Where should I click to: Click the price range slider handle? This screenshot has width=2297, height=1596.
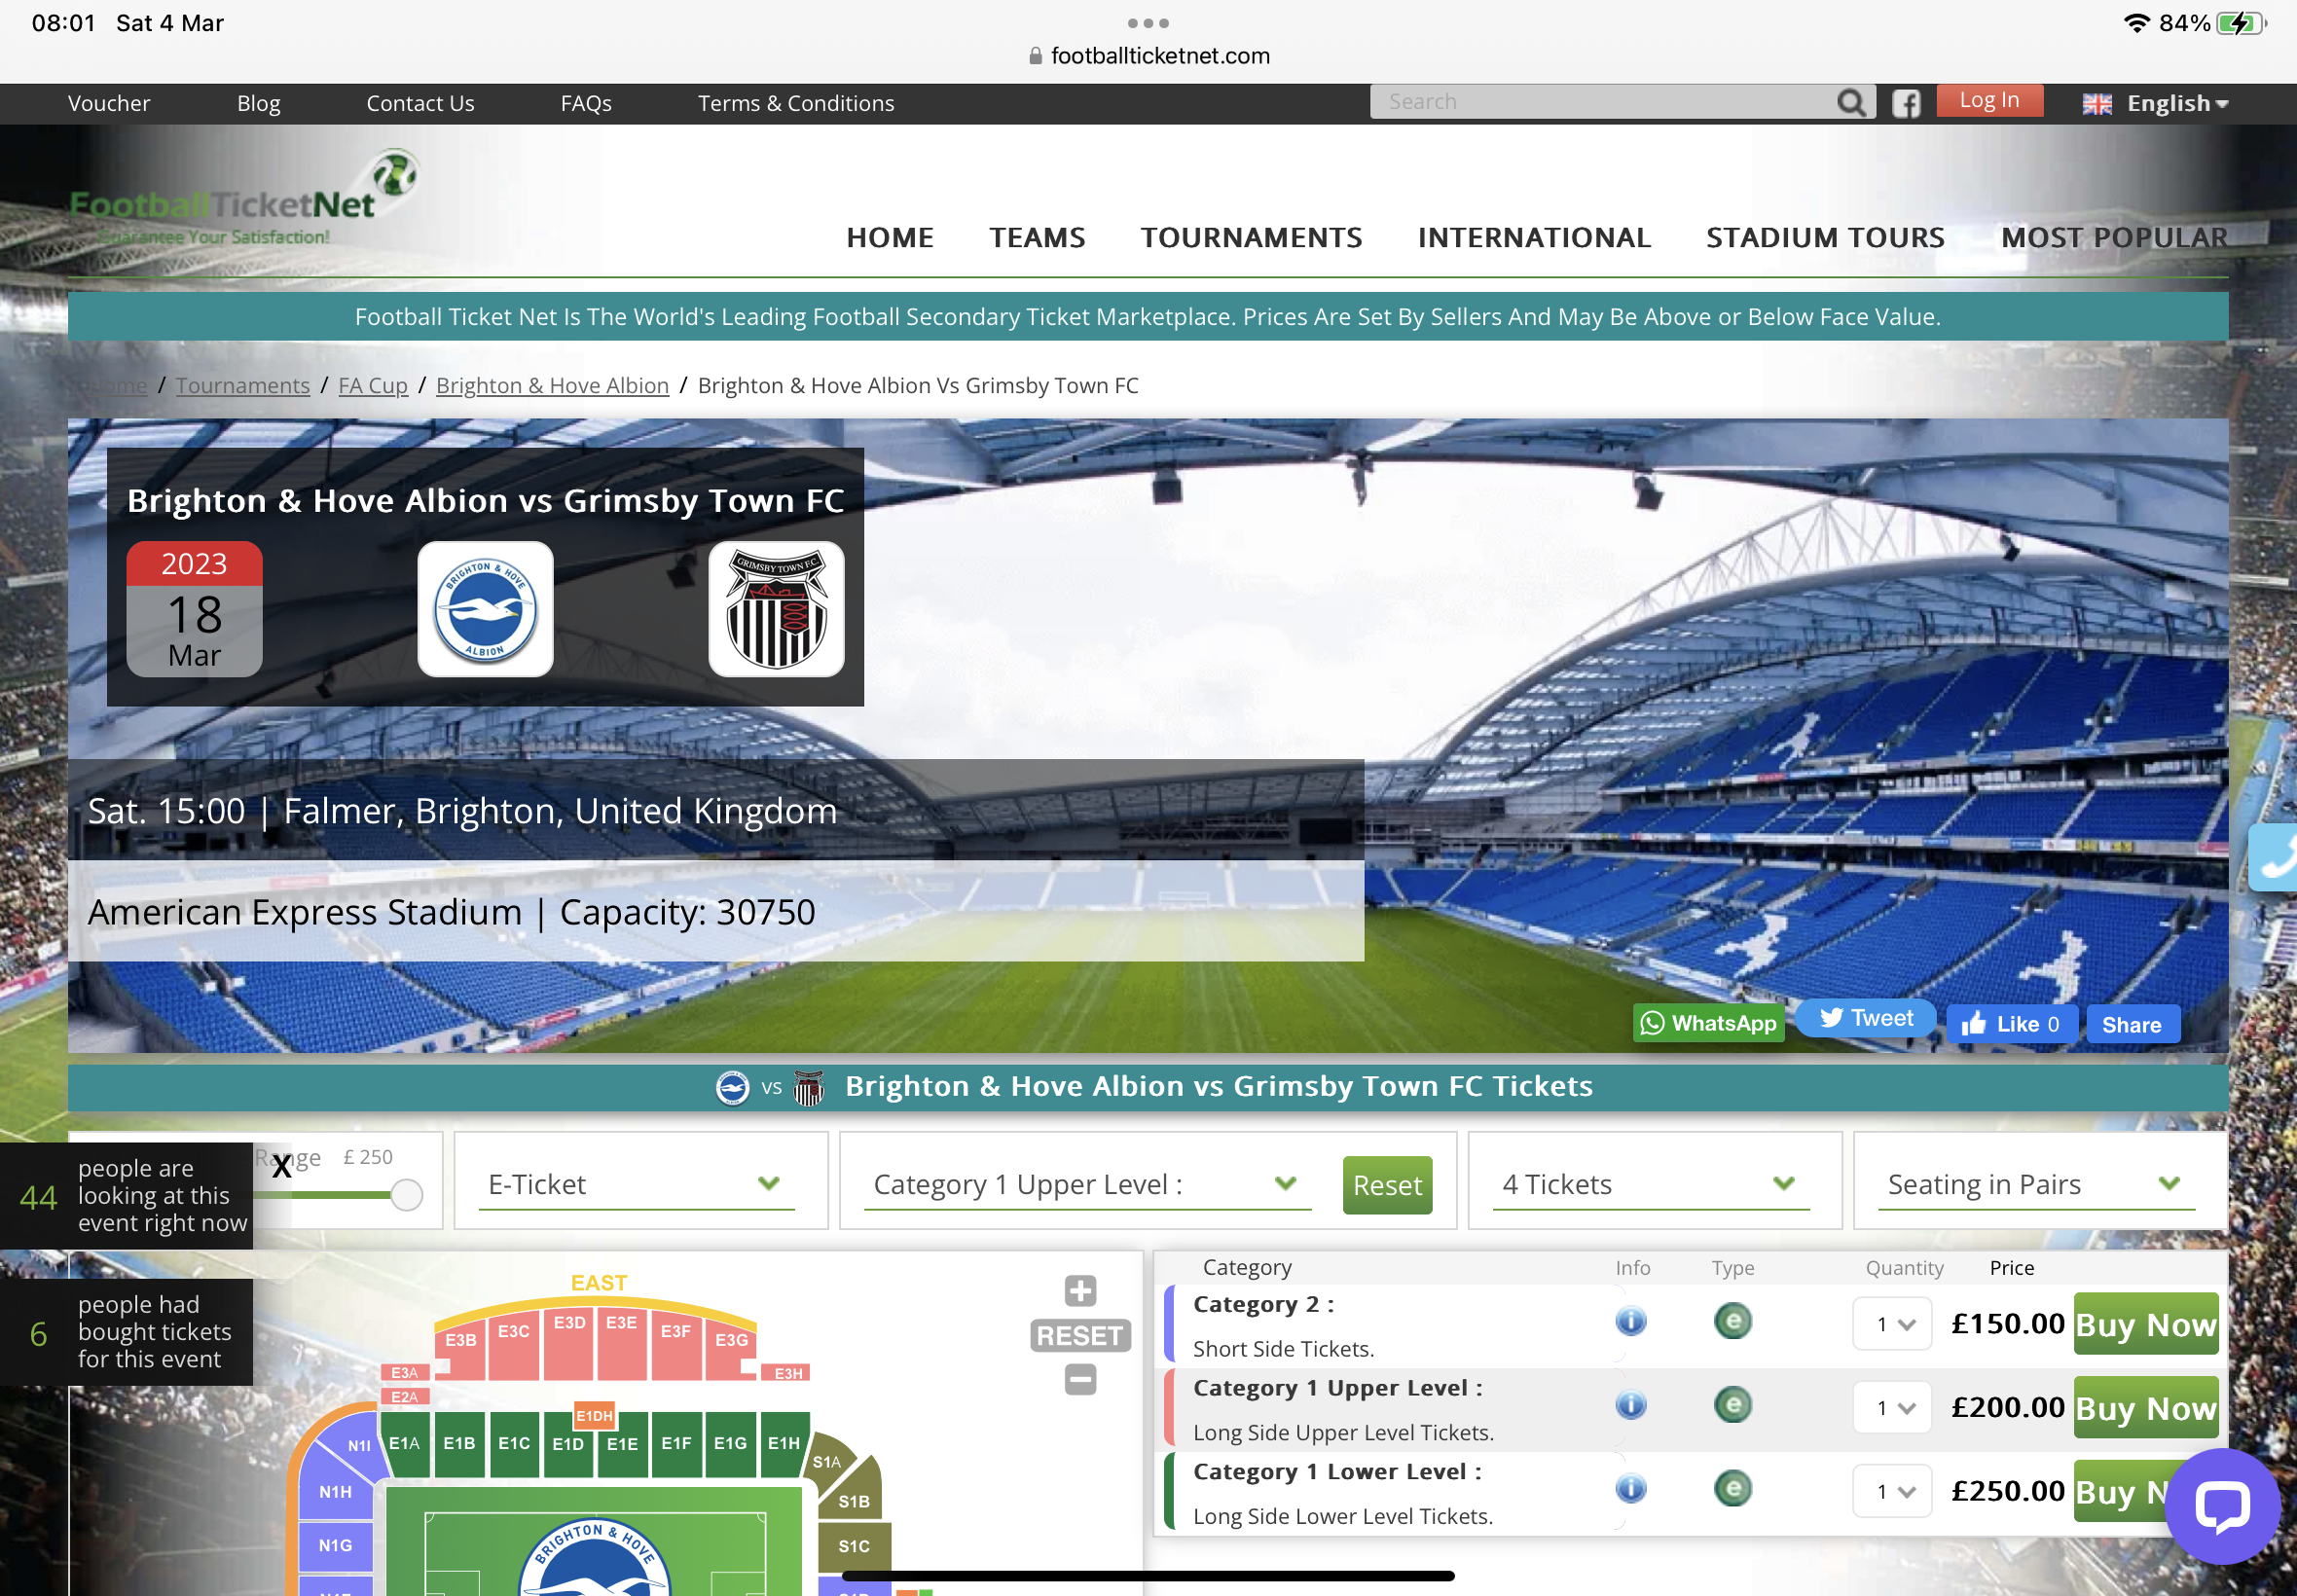pos(406,1195)
